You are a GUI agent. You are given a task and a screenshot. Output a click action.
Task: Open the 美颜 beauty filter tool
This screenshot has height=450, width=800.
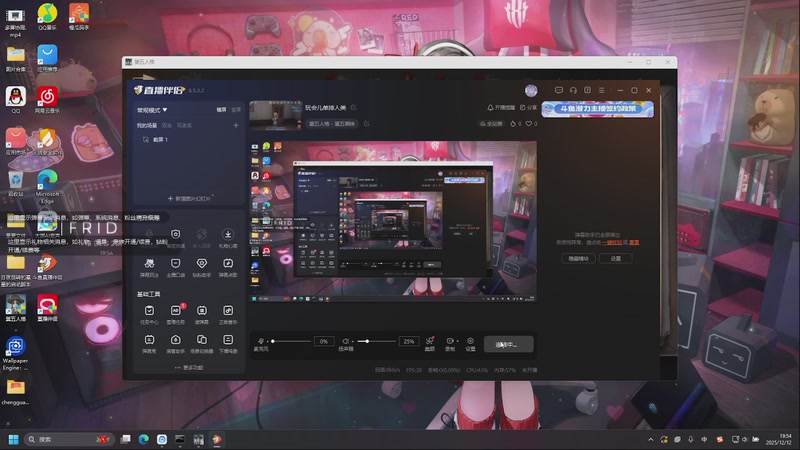[430, 343]
